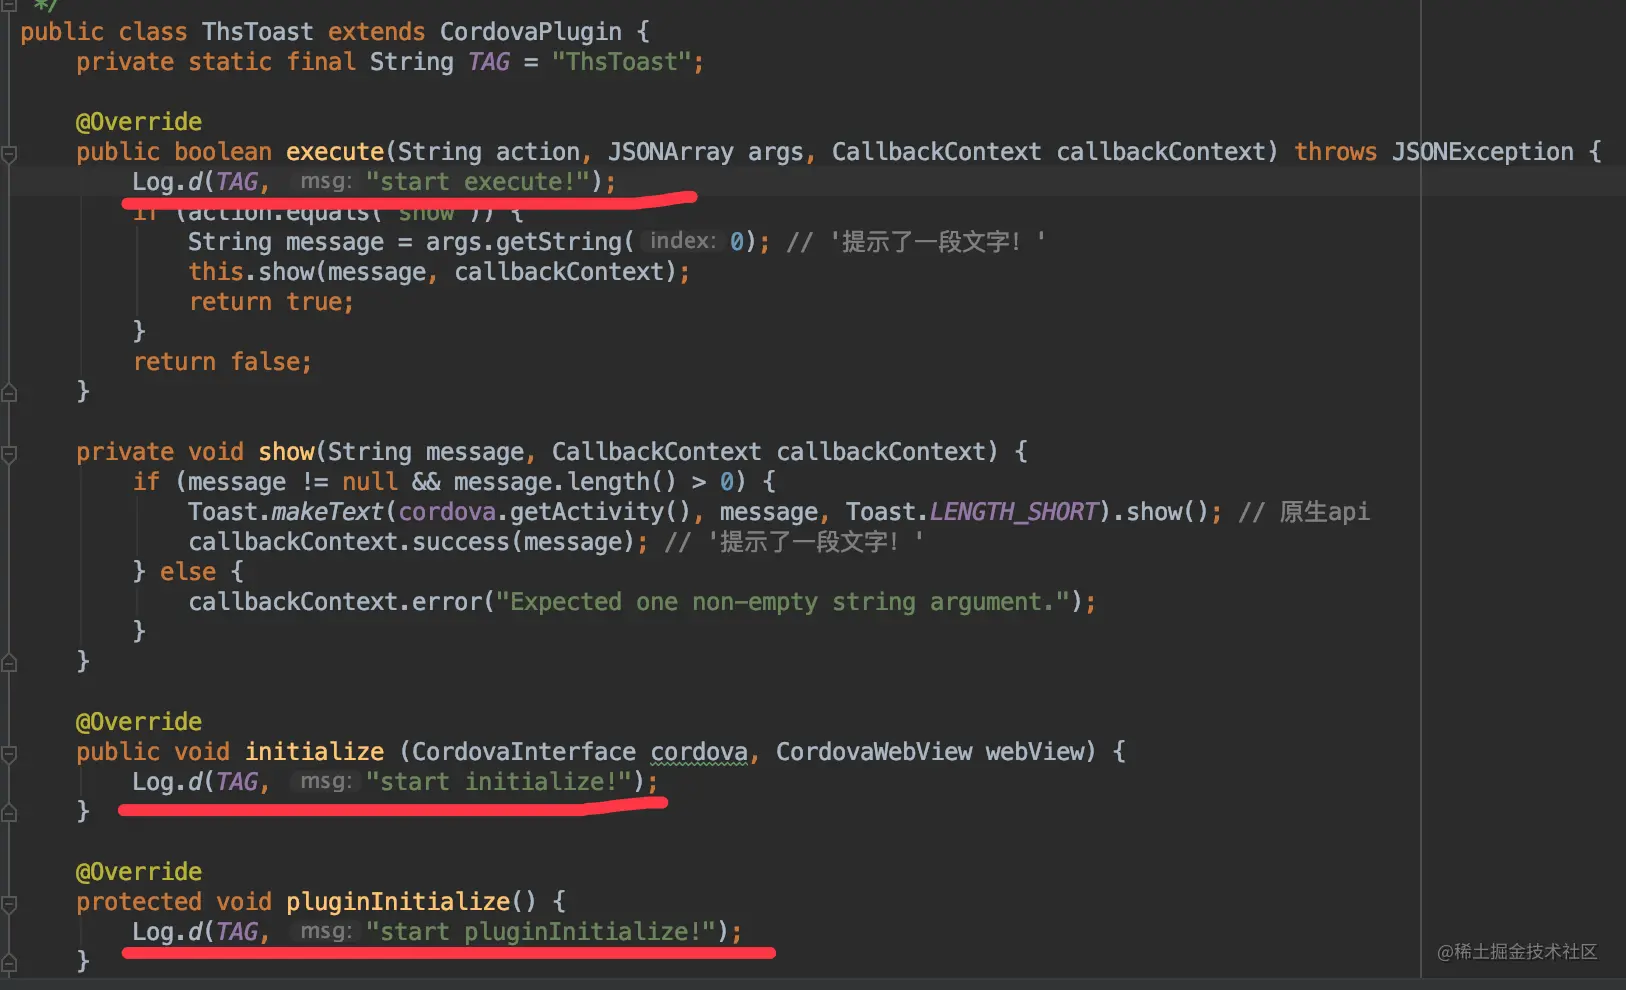
Task: Click the else keyword
Action: 188,572
